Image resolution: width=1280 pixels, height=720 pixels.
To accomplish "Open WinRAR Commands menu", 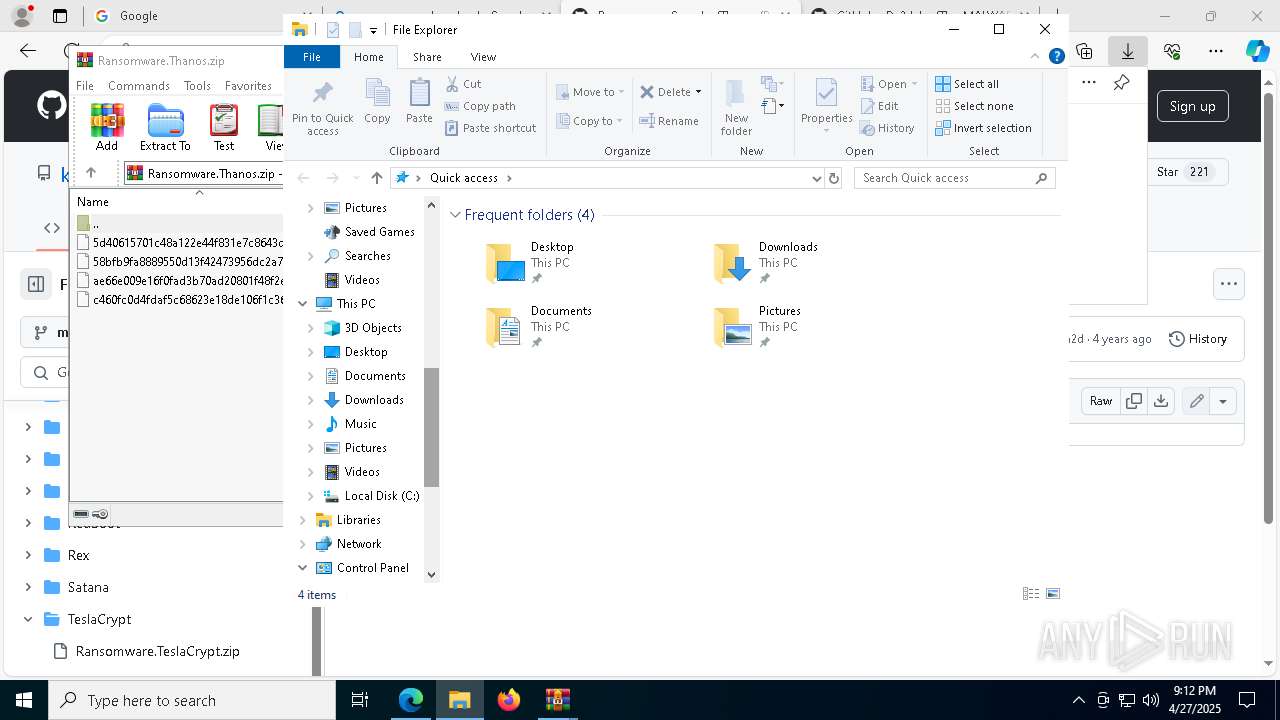I will (139, 86).
